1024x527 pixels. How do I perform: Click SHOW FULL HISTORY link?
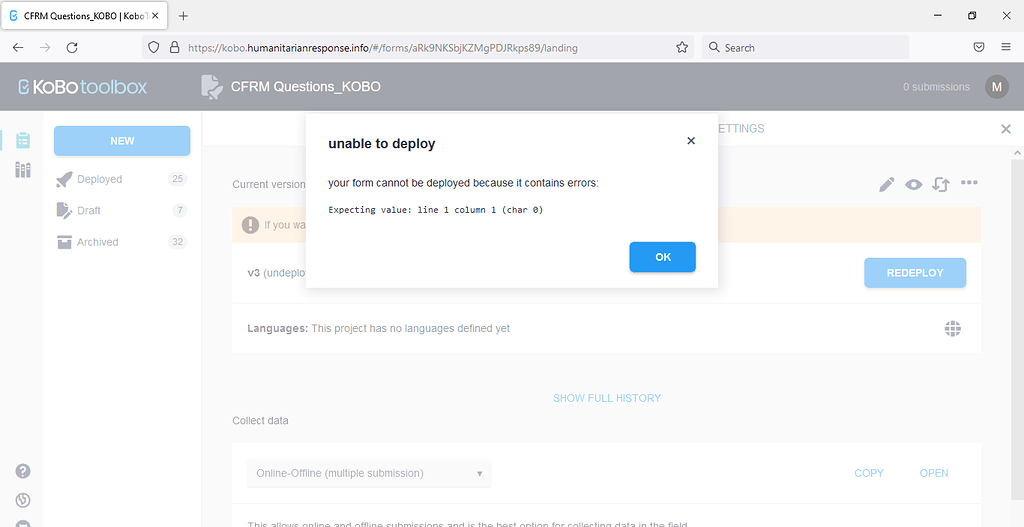(x=607, y=398)
